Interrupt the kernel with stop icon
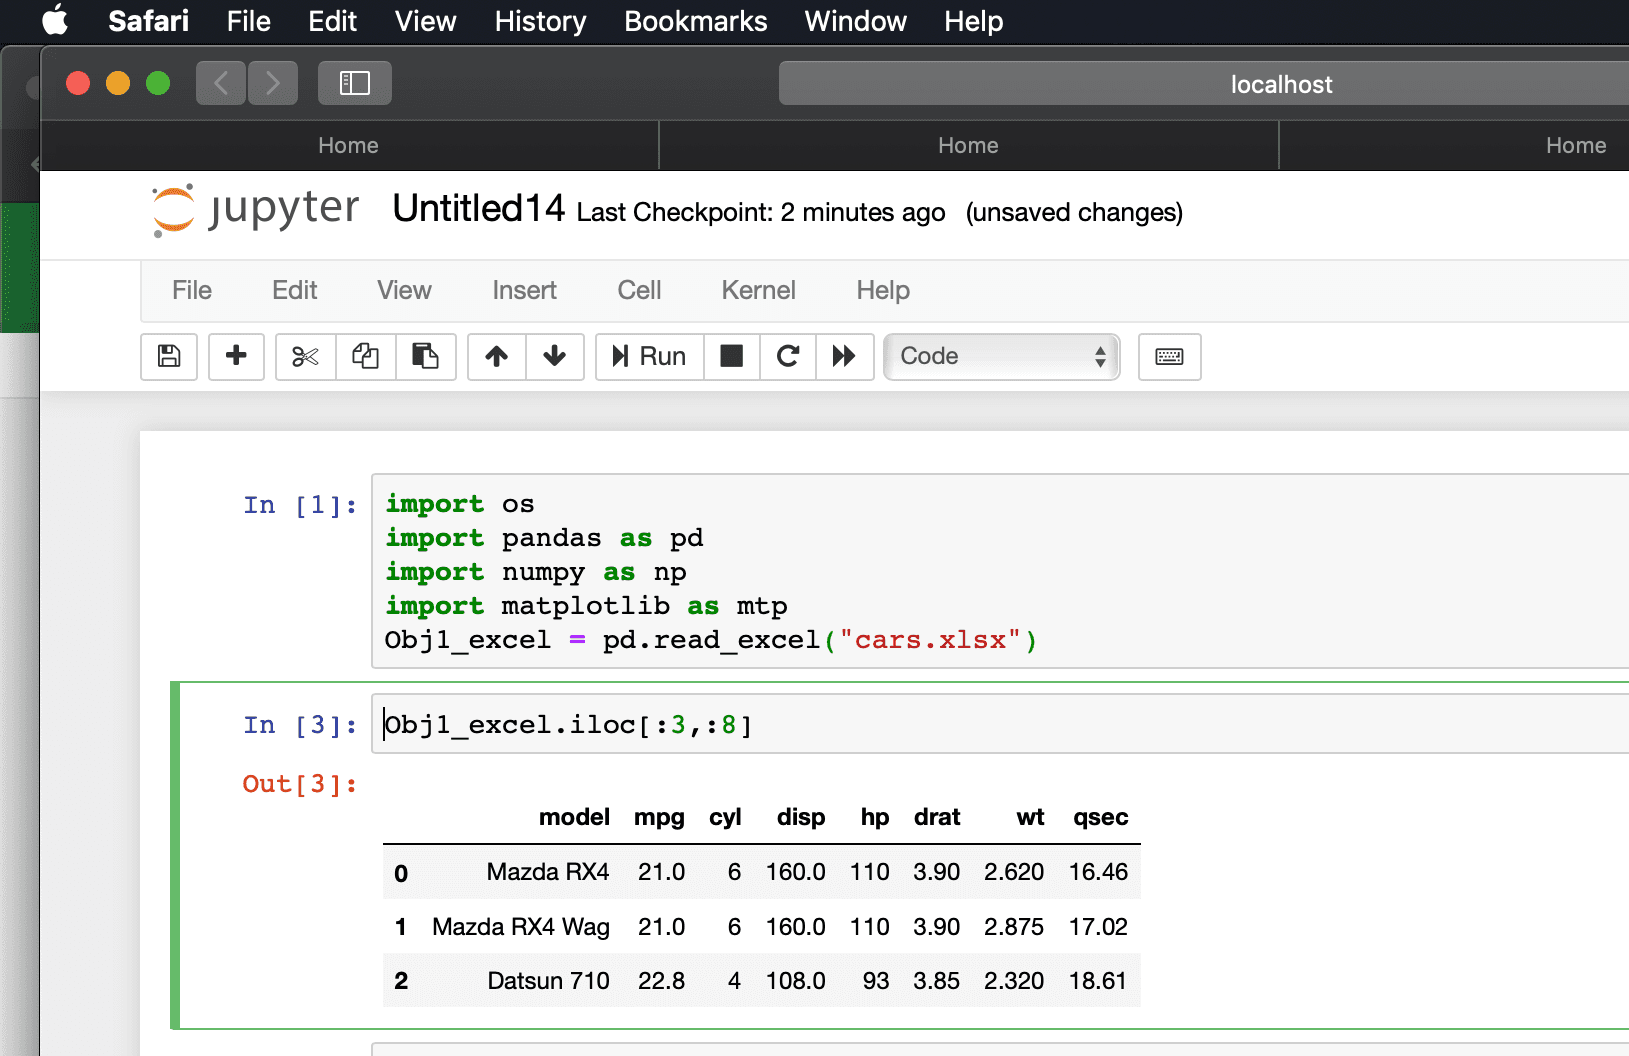The height and width of the screenshot is (1056, 1629). (732, 356)
